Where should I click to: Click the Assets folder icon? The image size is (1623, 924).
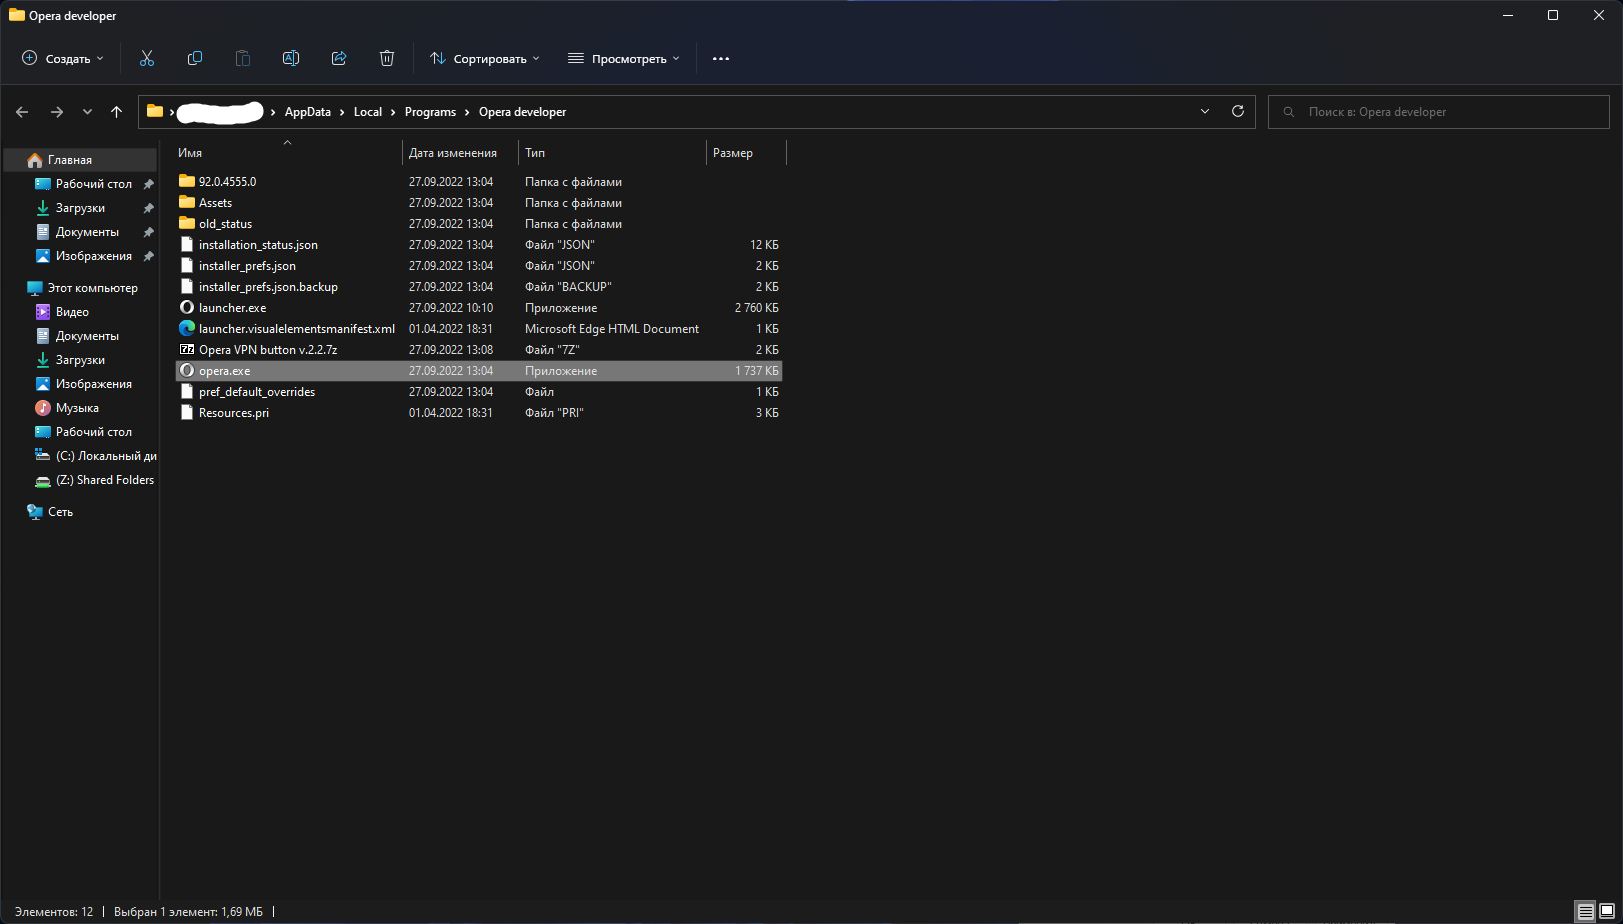pos(186,203)
